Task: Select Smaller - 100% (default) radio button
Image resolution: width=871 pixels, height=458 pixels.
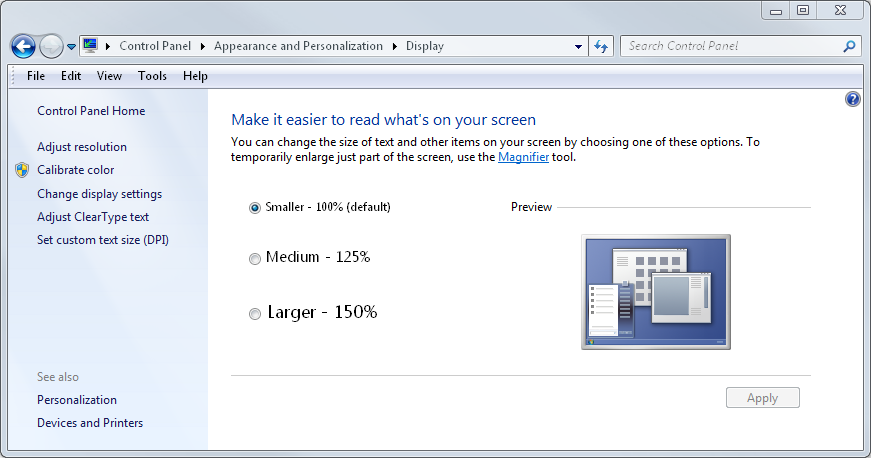Action: click(x=254, y=208)
